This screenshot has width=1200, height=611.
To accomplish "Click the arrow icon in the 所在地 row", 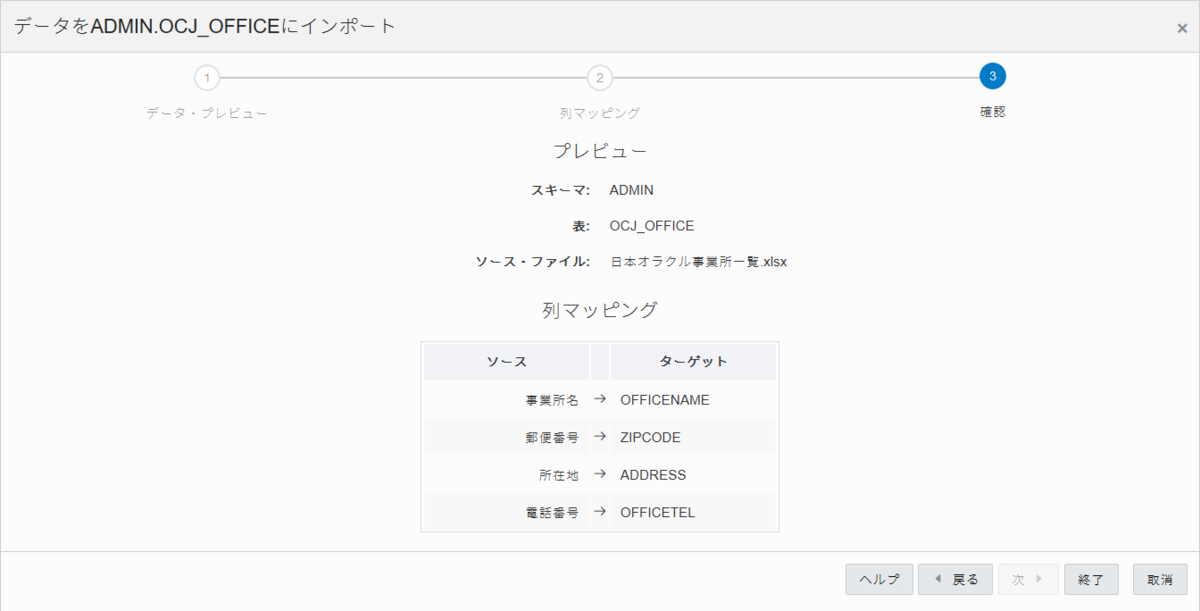I will point(600,474).
